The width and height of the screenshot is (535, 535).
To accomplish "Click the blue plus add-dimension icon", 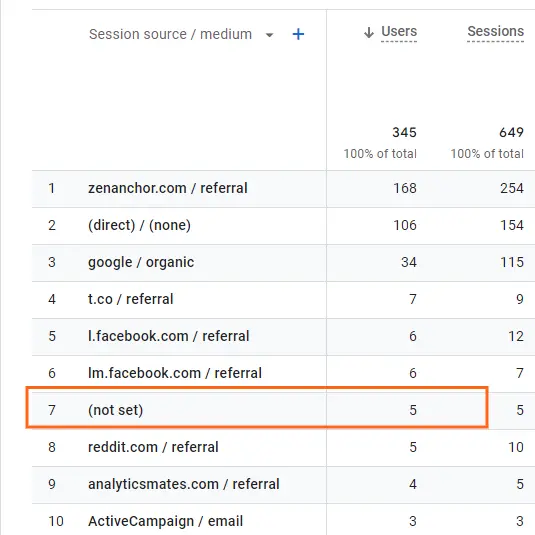I will (298, 34).
